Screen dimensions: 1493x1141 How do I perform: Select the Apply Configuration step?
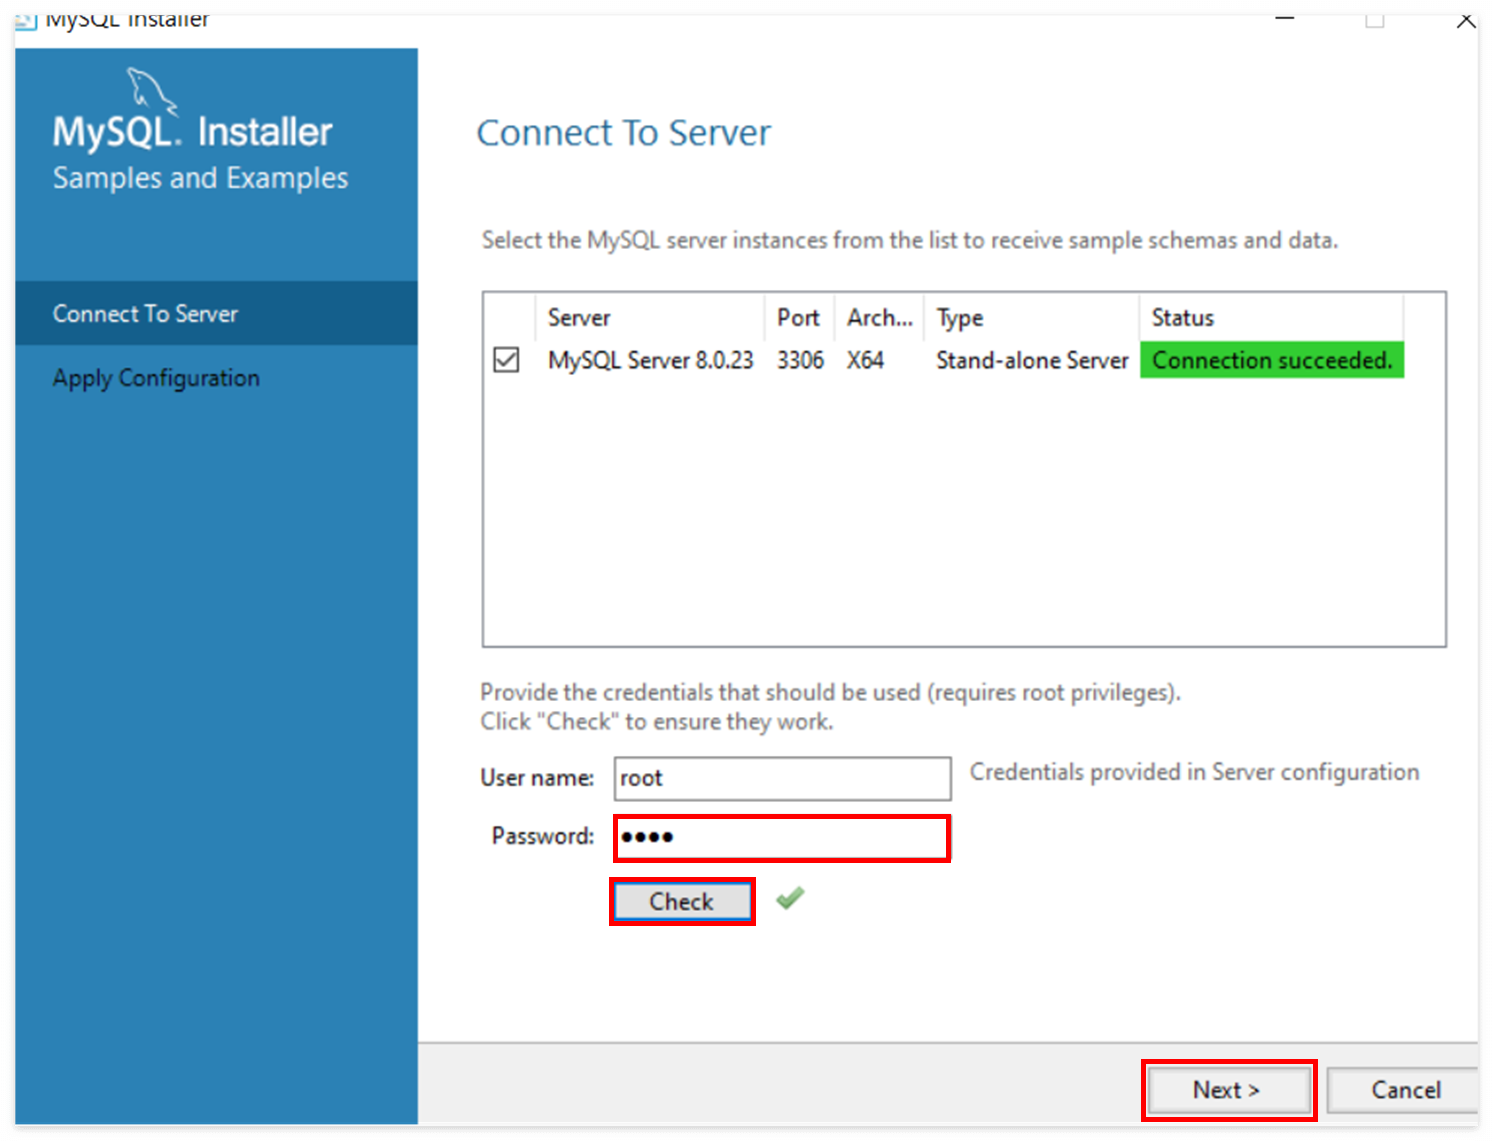pyautogui.click(x=216, y=378)
